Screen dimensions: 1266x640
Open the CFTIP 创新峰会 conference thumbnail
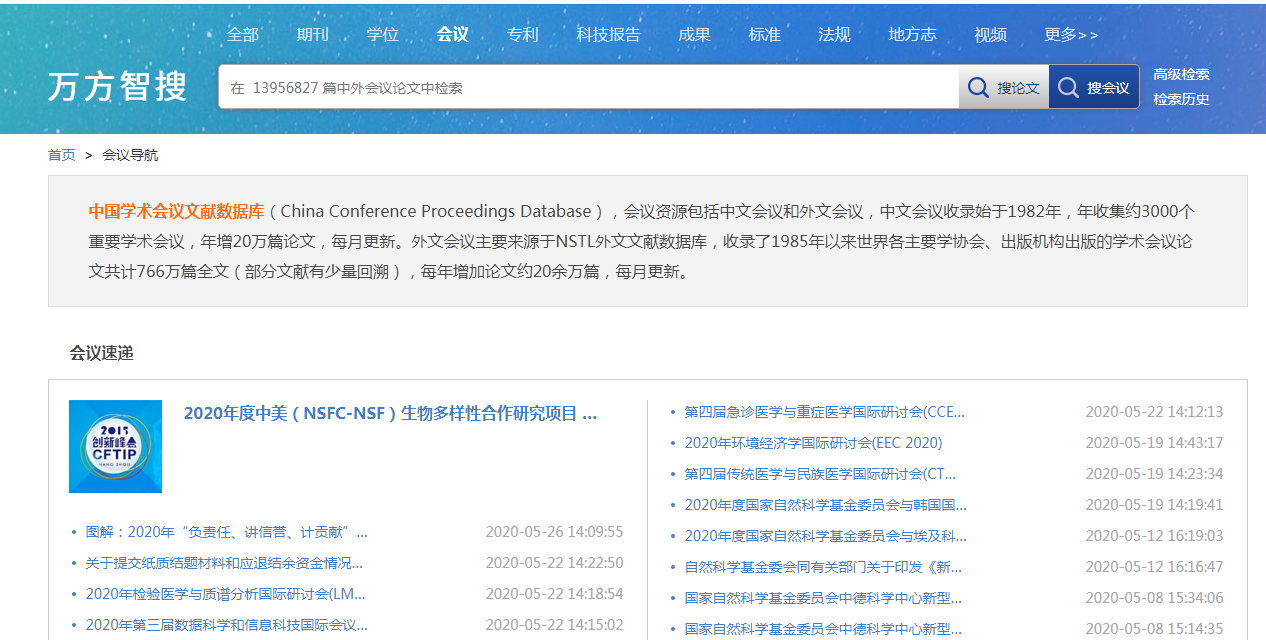tap(115, 446)
